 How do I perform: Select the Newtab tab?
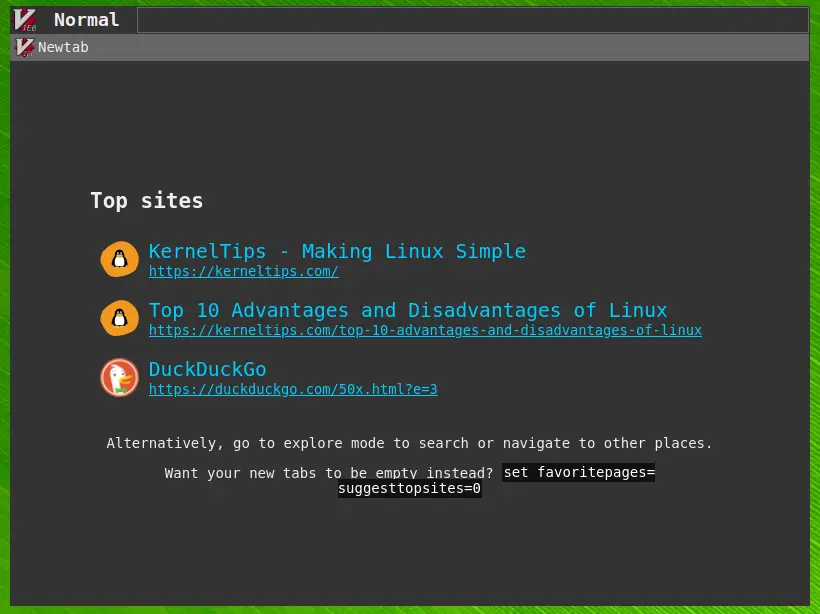click(x=409, y=47)
